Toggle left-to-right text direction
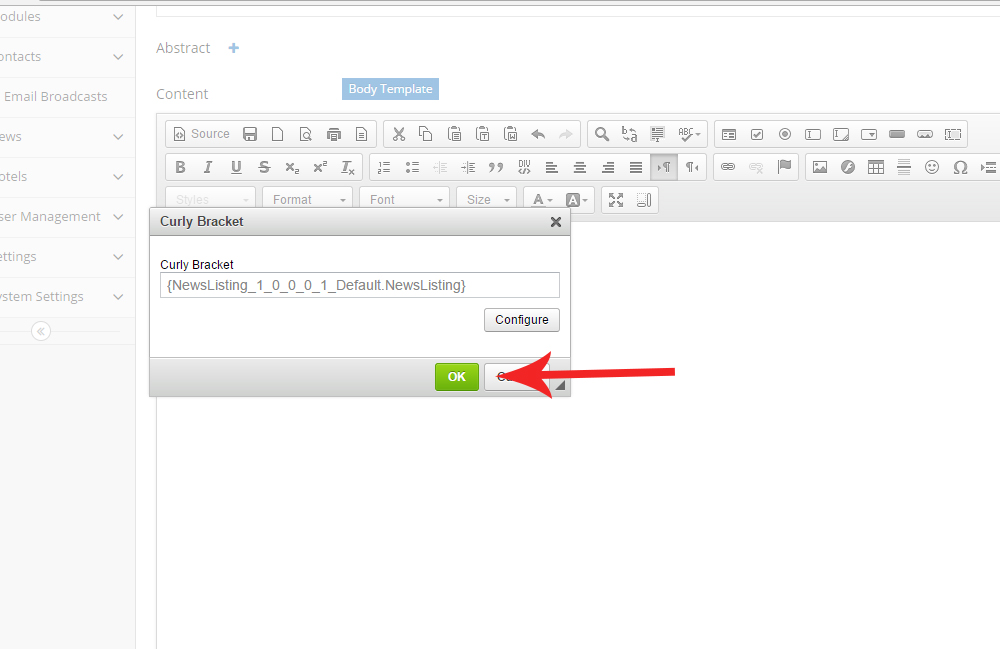 664,167
